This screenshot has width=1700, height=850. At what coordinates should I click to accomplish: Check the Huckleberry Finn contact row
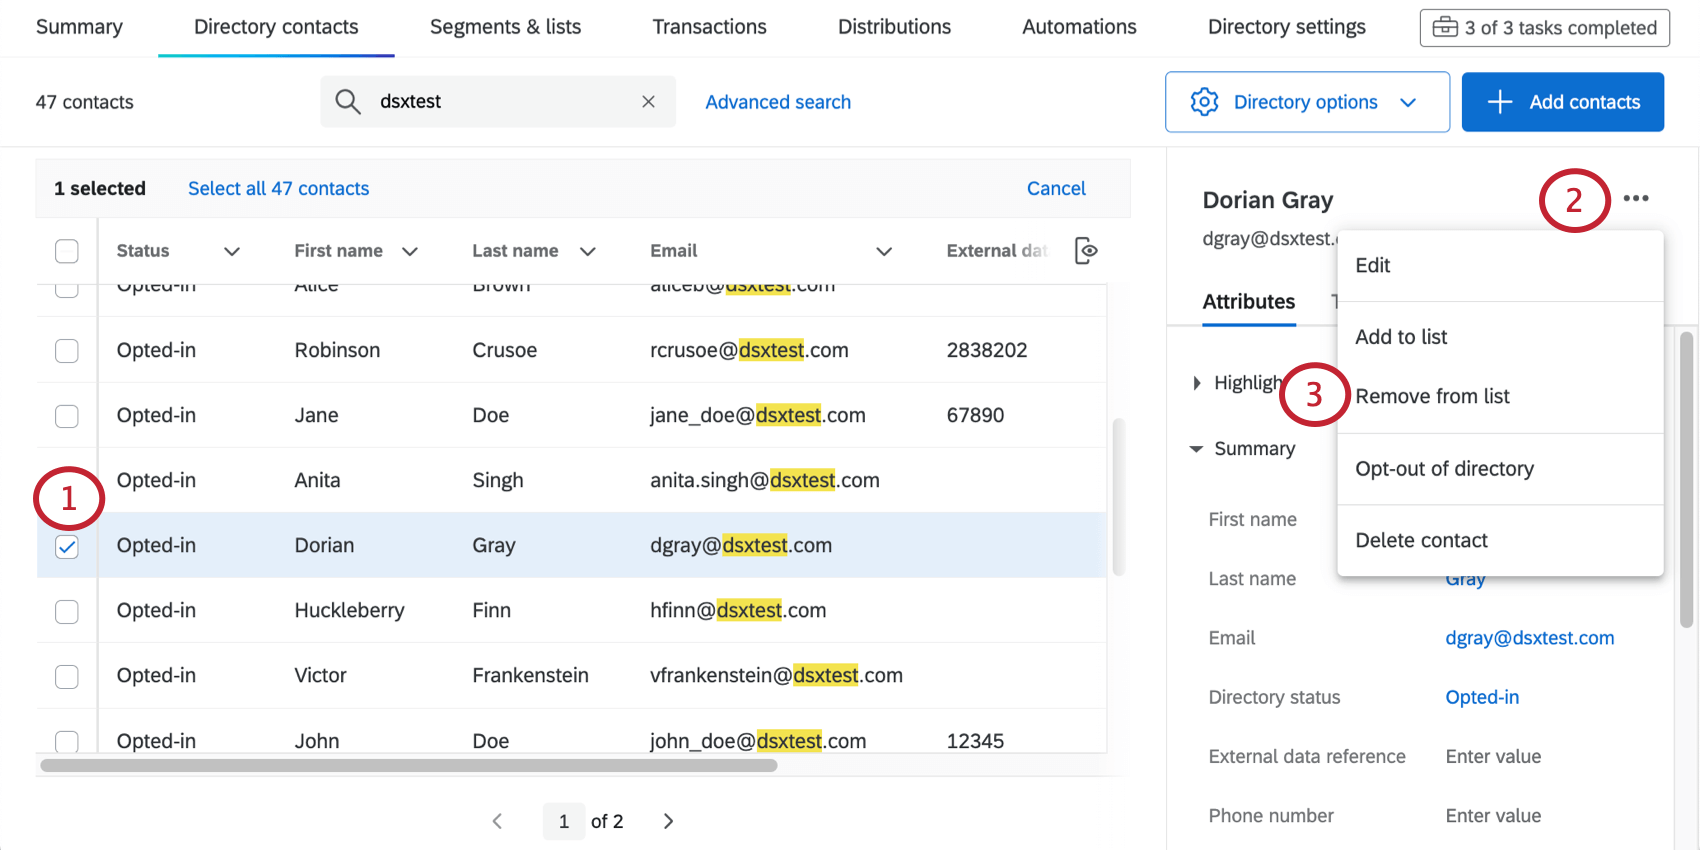click(x=67, y=611)
